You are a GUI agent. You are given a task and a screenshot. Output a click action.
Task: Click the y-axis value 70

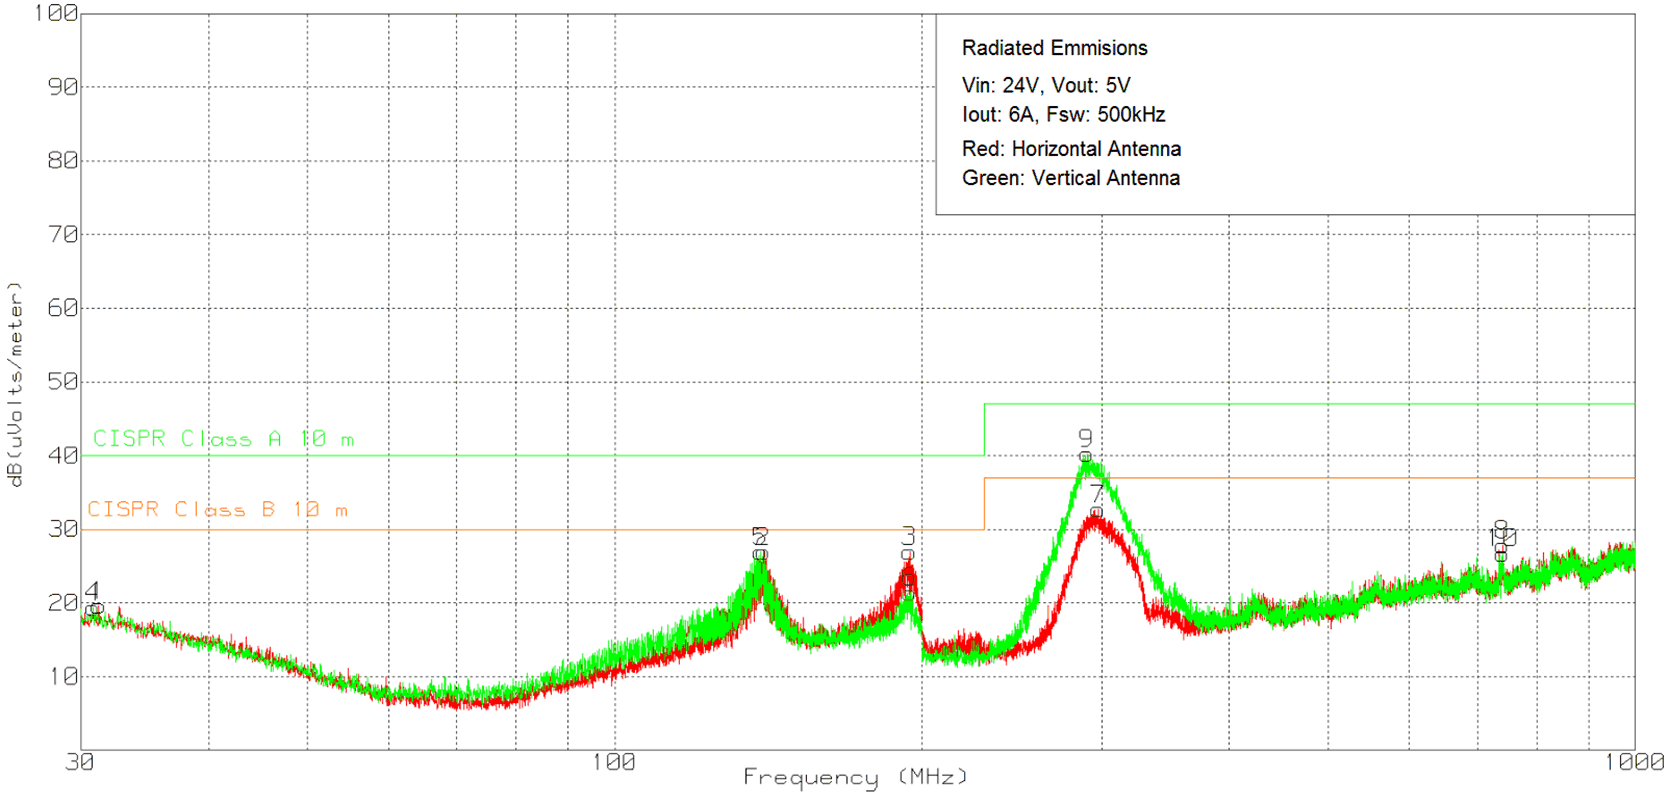click(62, 234)
